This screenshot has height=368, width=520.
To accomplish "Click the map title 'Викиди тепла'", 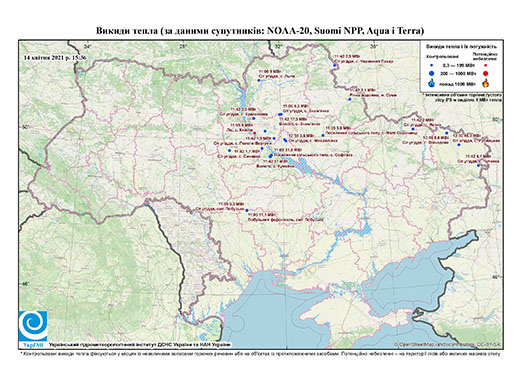I will point(127,31).
